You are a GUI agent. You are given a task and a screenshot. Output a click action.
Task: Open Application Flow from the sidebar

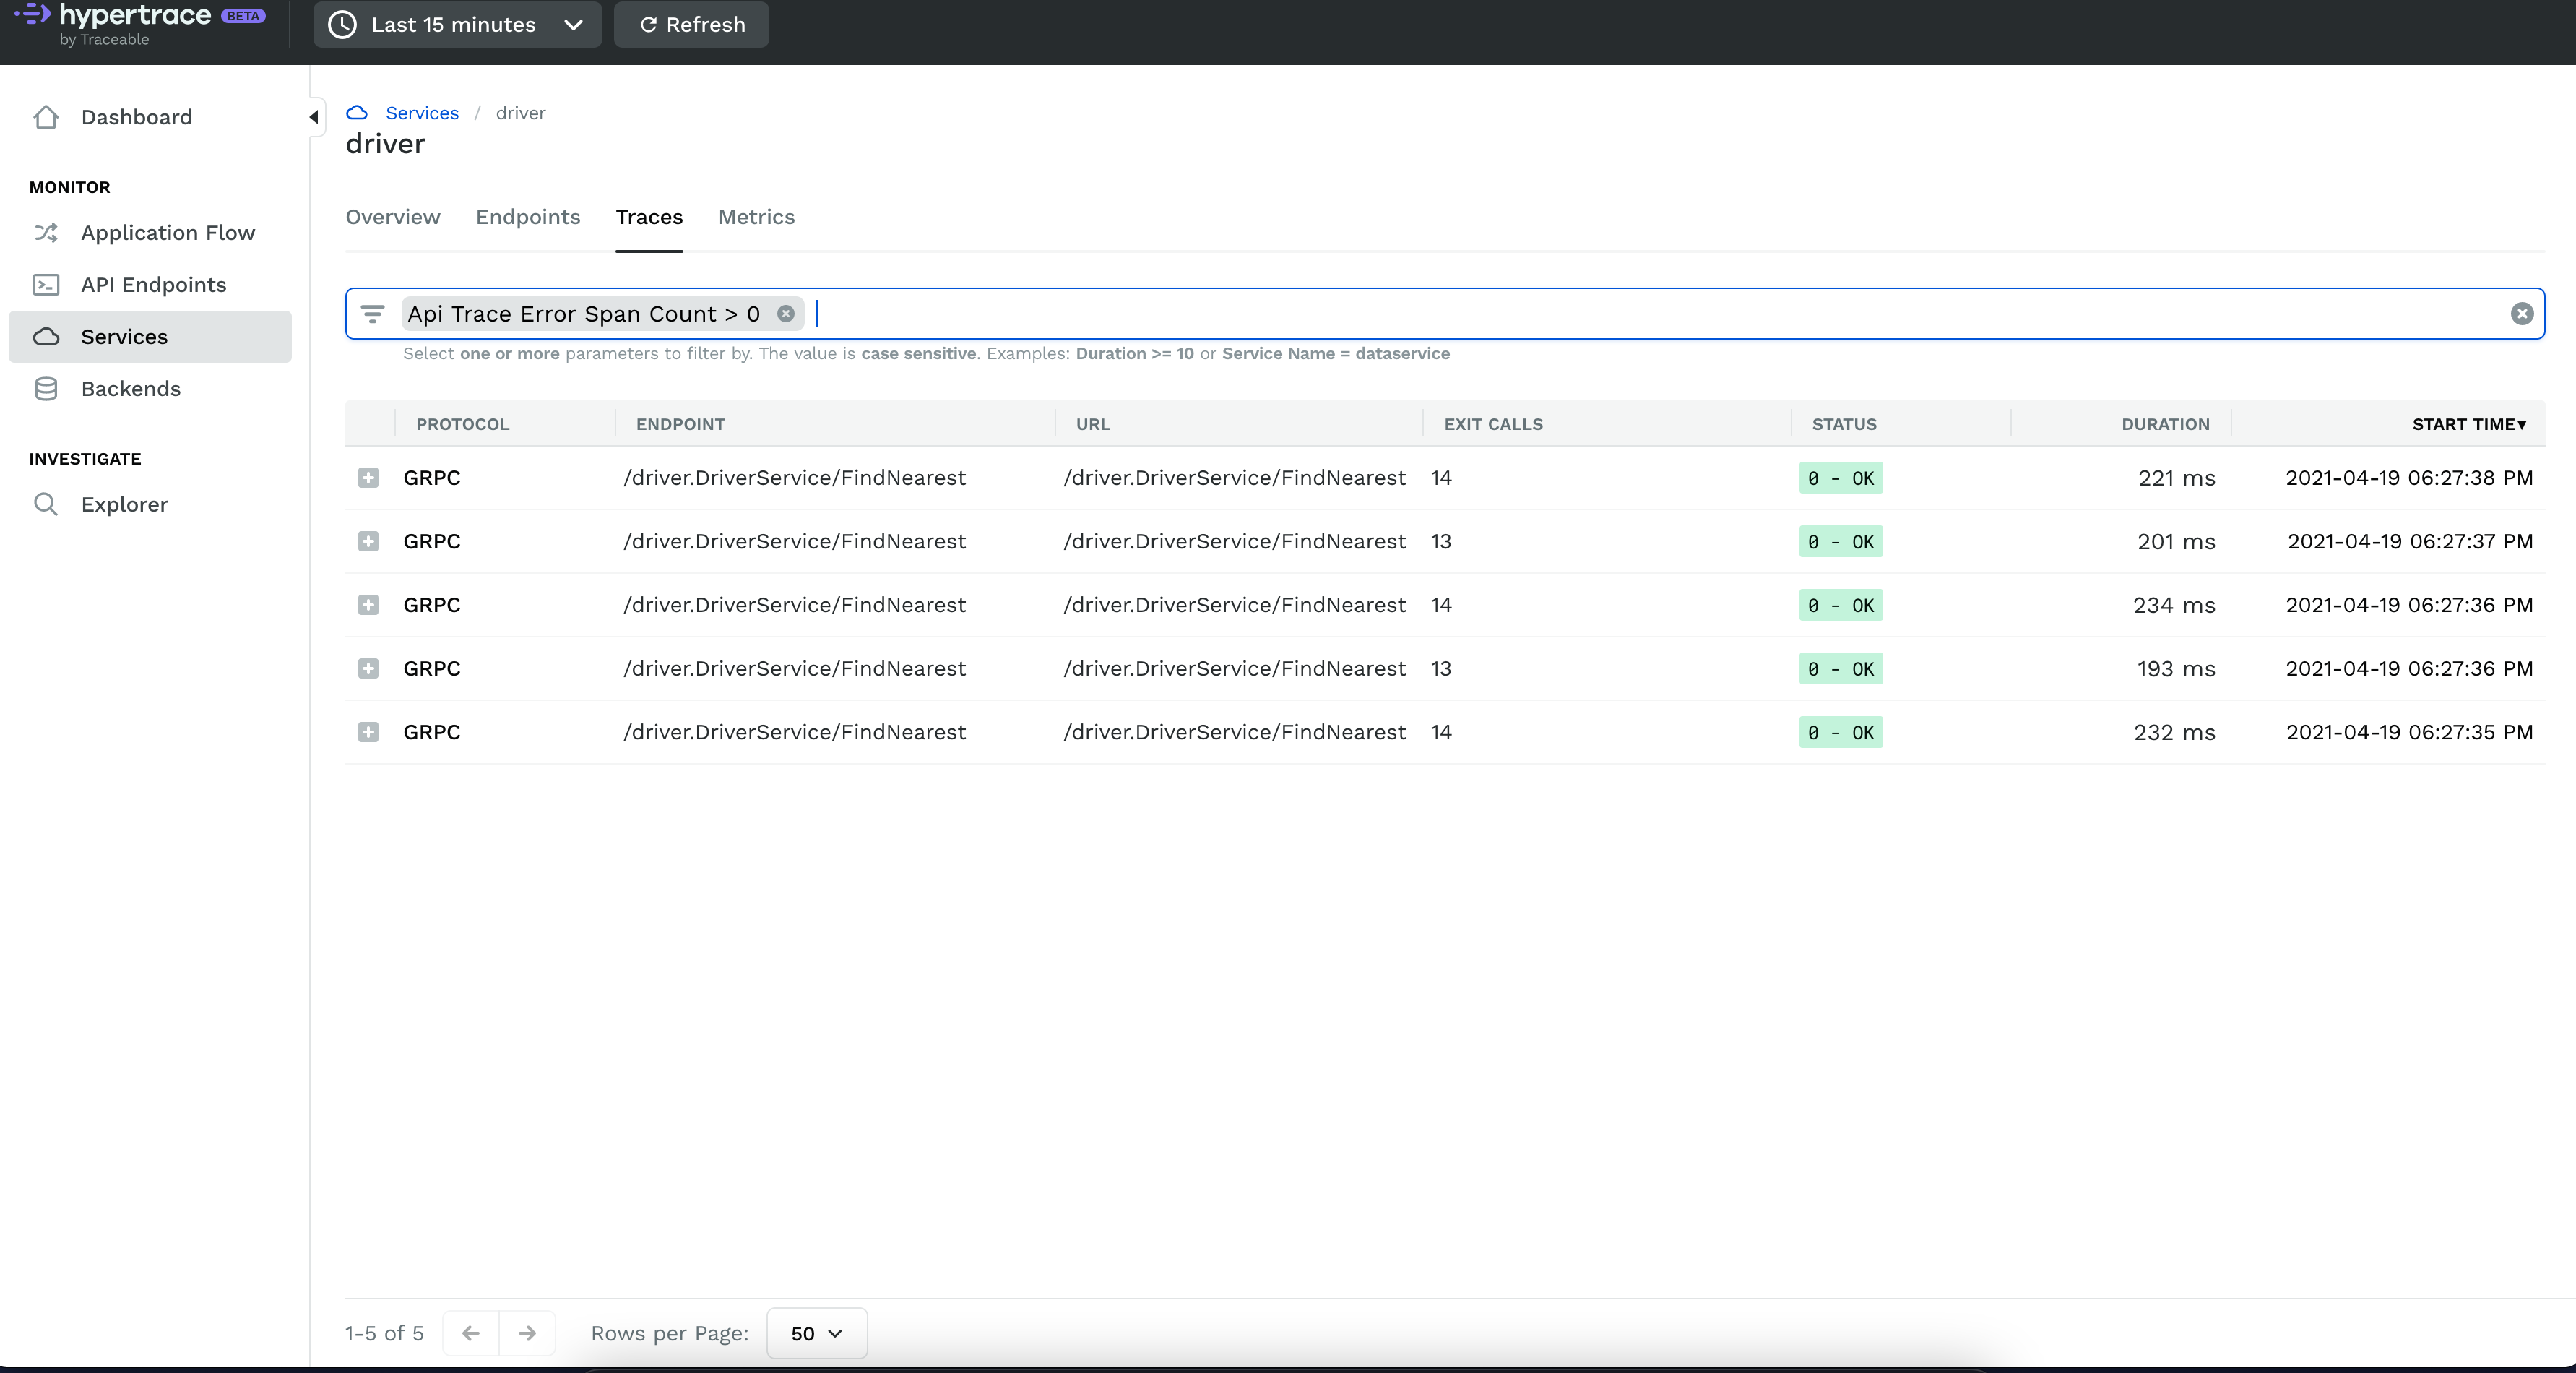coord(167,232)
